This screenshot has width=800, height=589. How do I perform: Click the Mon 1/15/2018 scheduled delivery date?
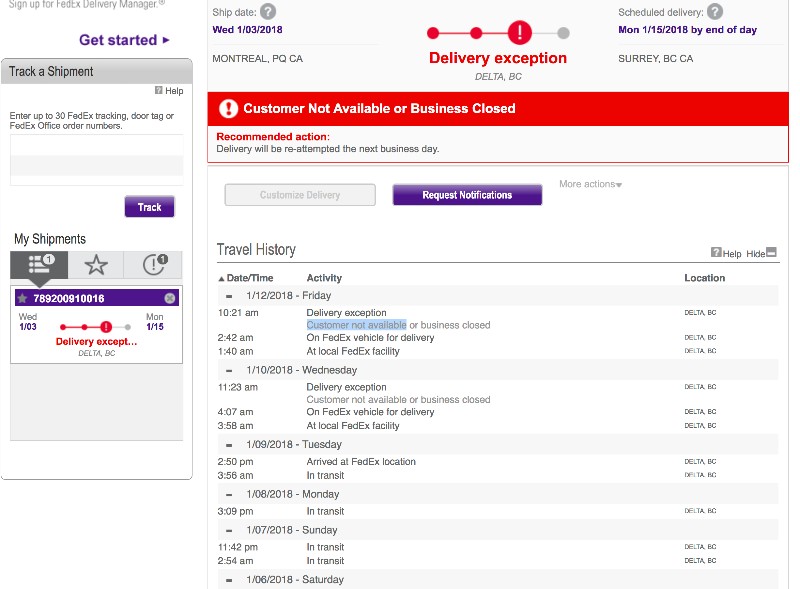[x=687, y=30]
